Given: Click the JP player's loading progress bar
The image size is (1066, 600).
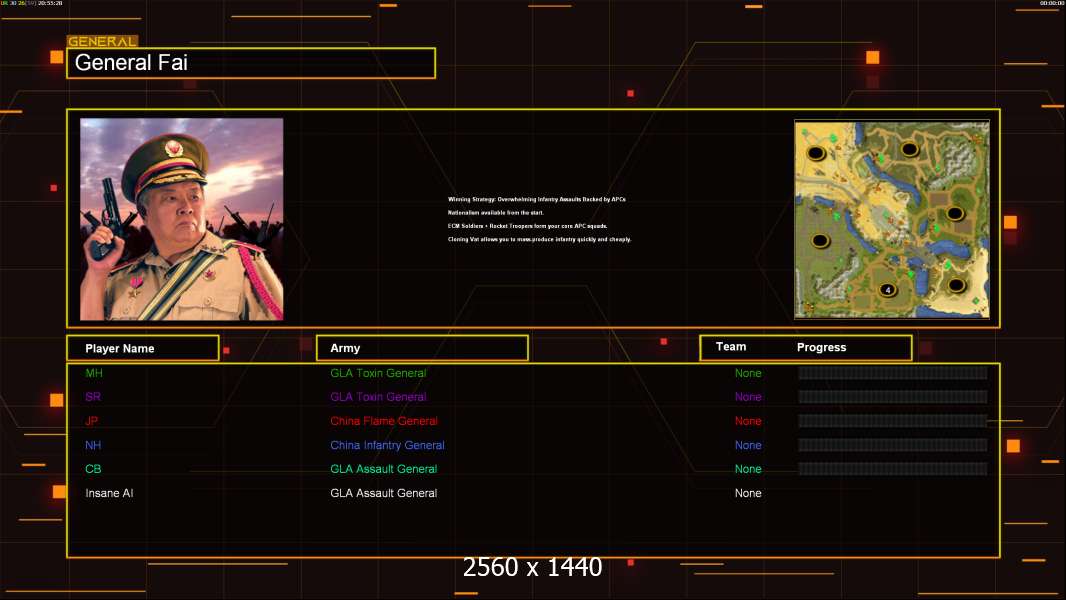Looking at the screenshot, I should pyautogui.click(x=893, y=421).
